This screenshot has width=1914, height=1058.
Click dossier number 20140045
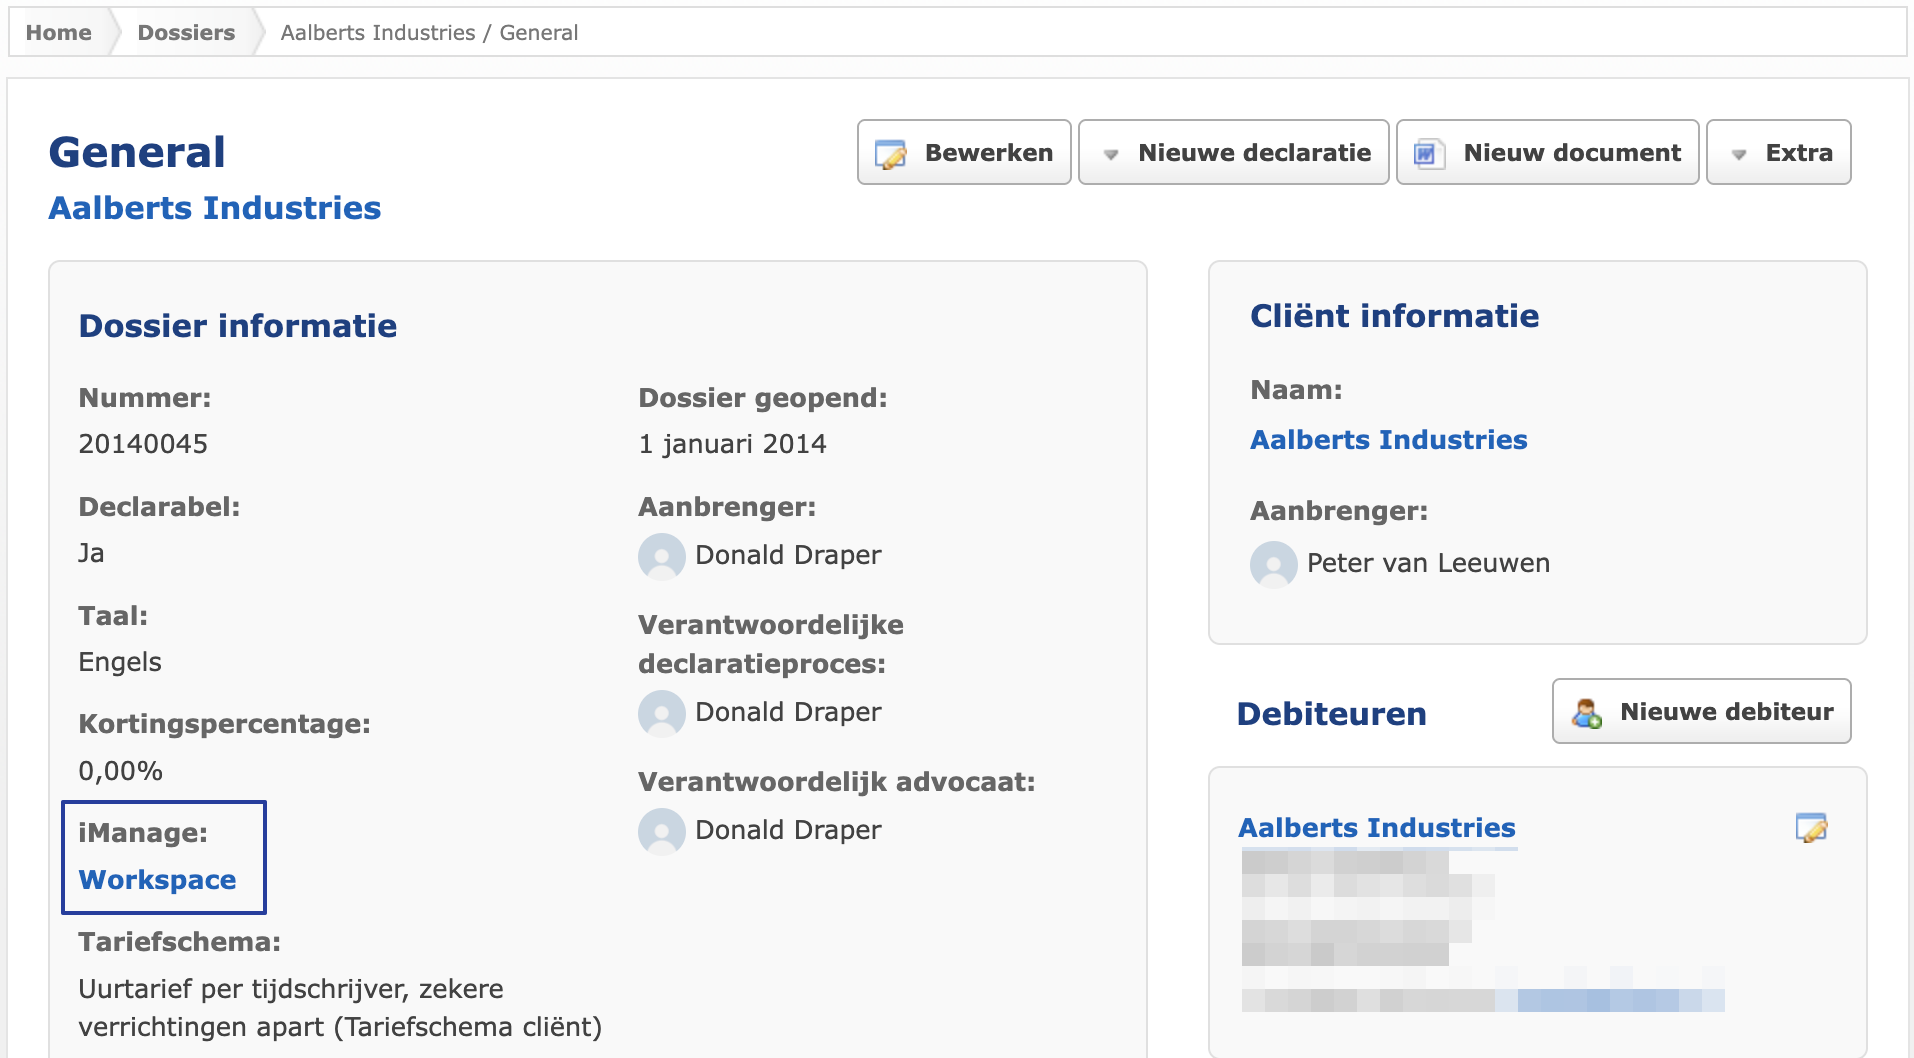[x=143, y=444]
